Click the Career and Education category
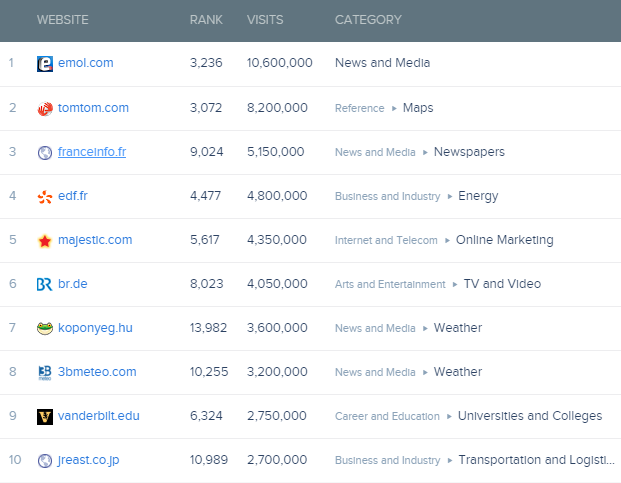This screenshot has width=621, height=483. [387, 416]
